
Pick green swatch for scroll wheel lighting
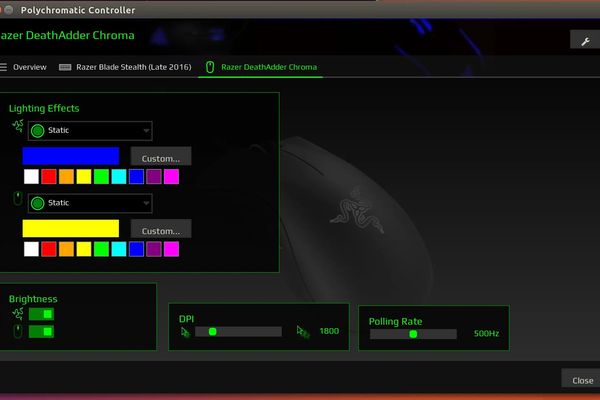click(x=101, y=249)
